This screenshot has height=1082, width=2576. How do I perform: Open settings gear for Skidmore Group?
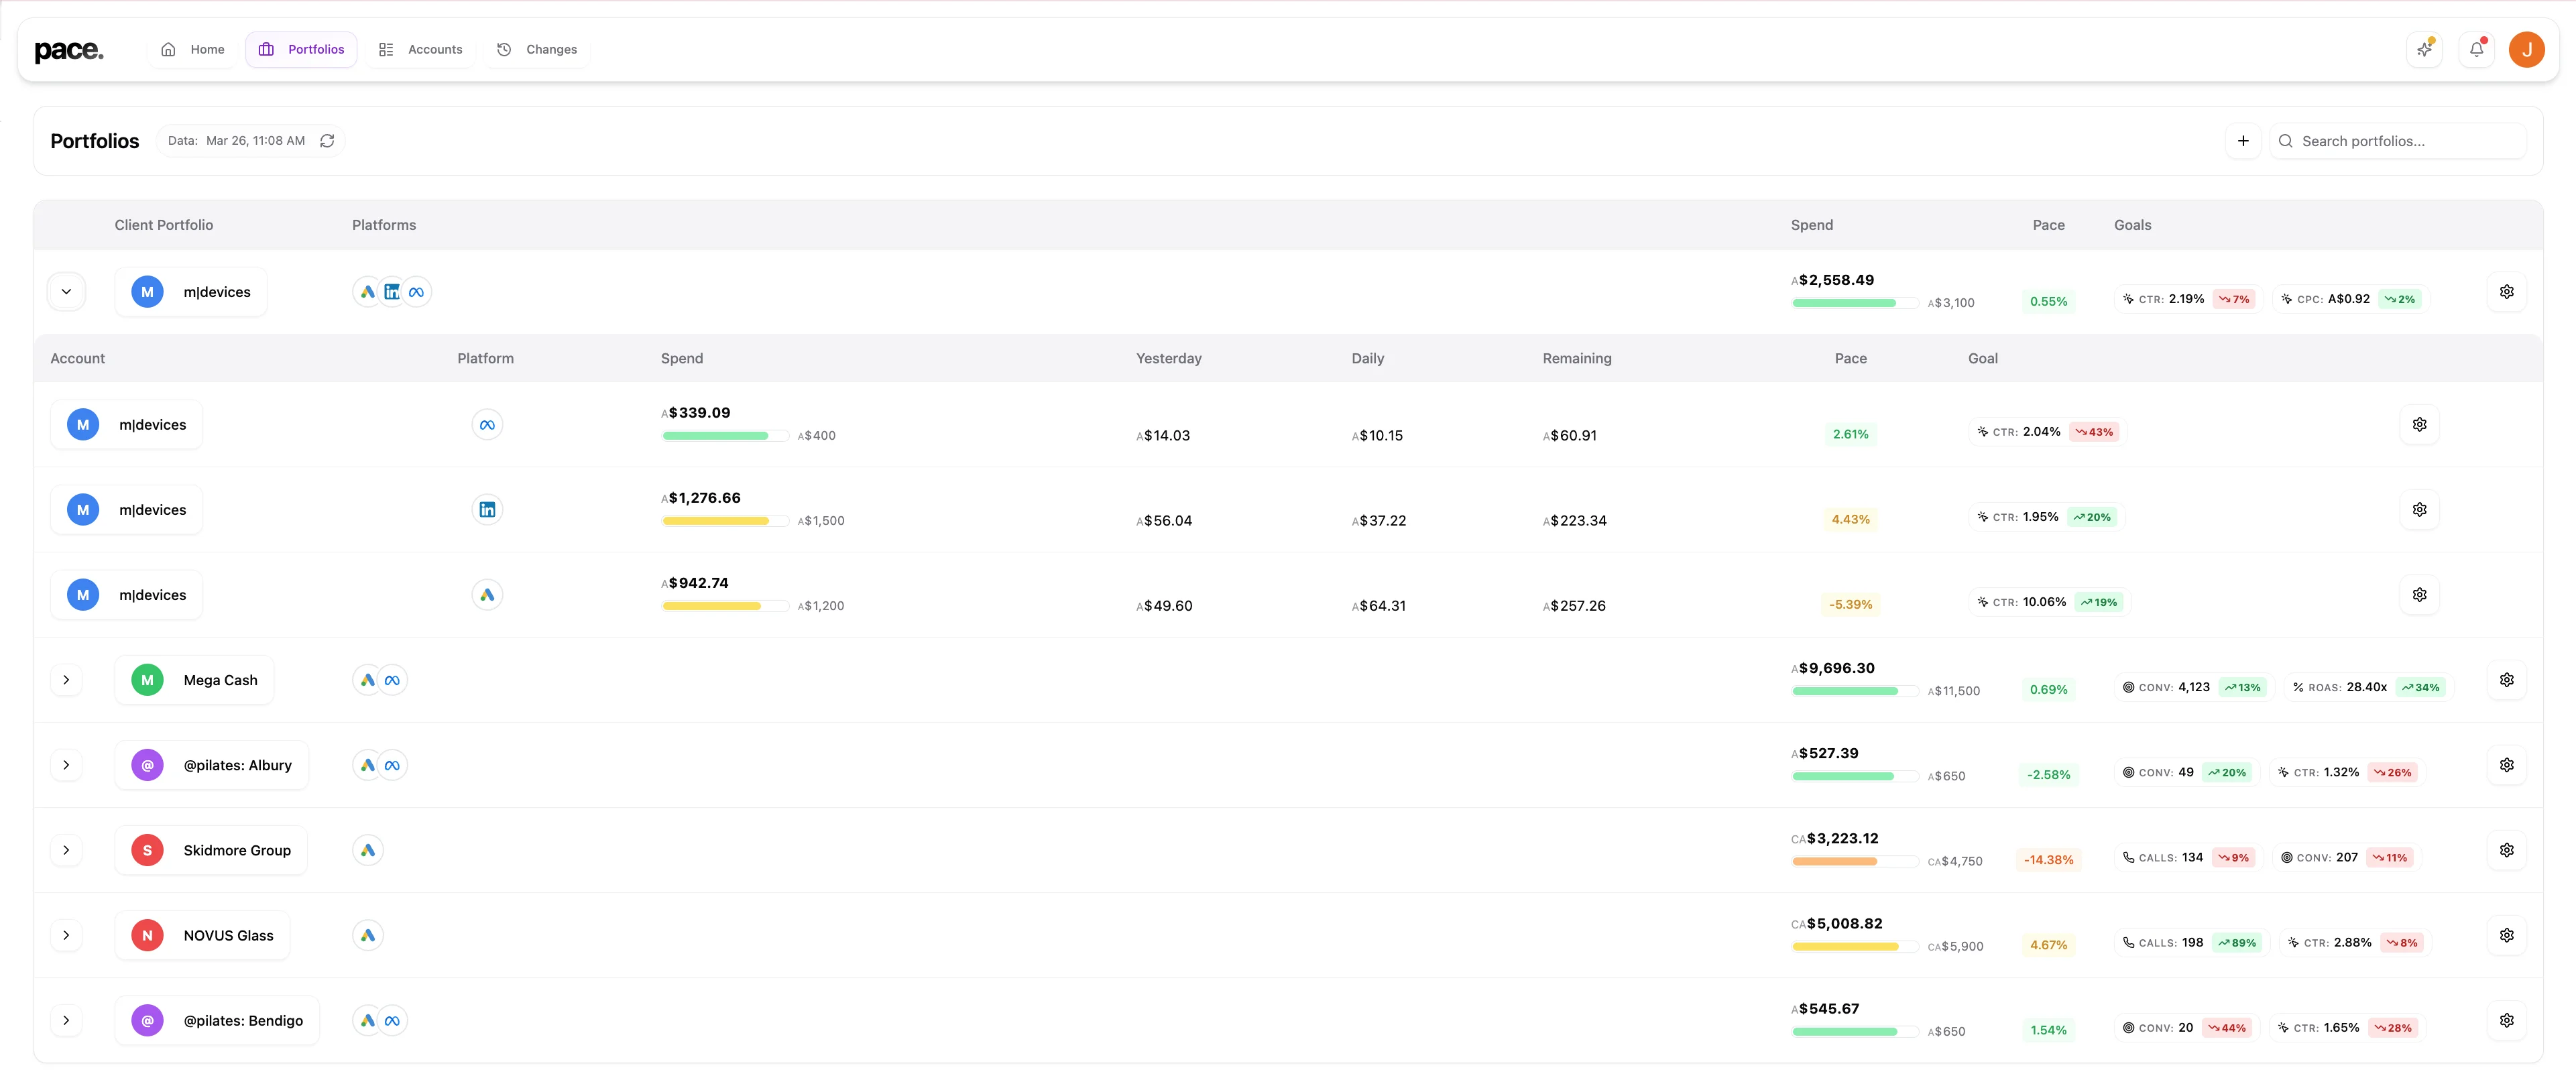pos(2507,850)
